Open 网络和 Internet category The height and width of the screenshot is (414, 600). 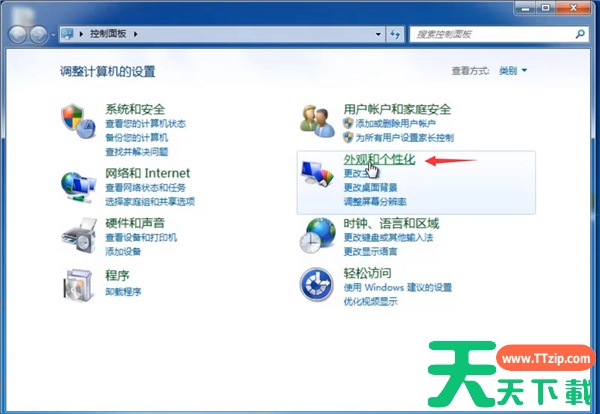tap(148, 173)
